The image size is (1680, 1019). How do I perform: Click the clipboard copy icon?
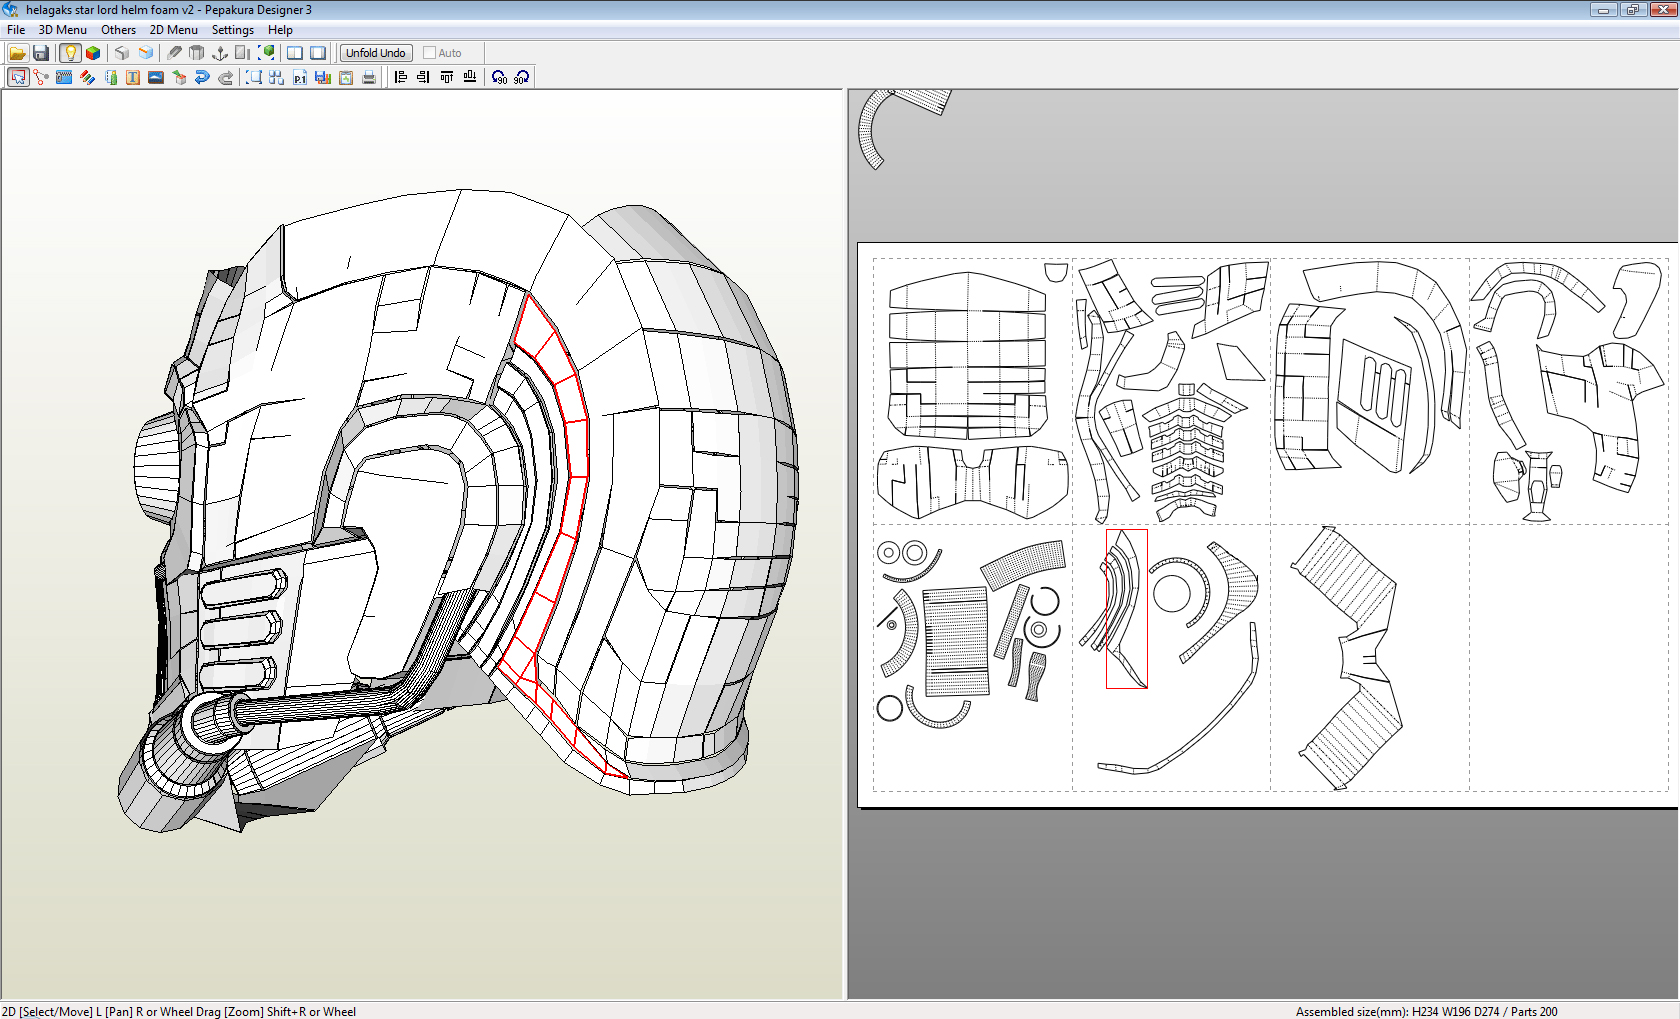[346, 77]
